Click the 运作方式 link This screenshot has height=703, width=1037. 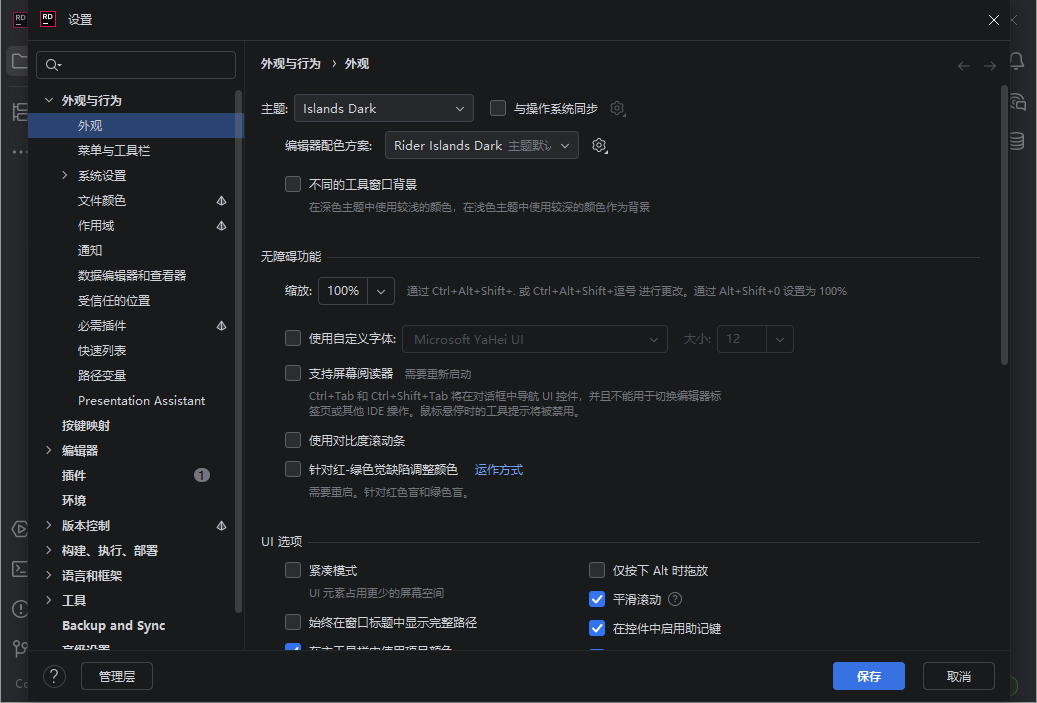(498, 469)
